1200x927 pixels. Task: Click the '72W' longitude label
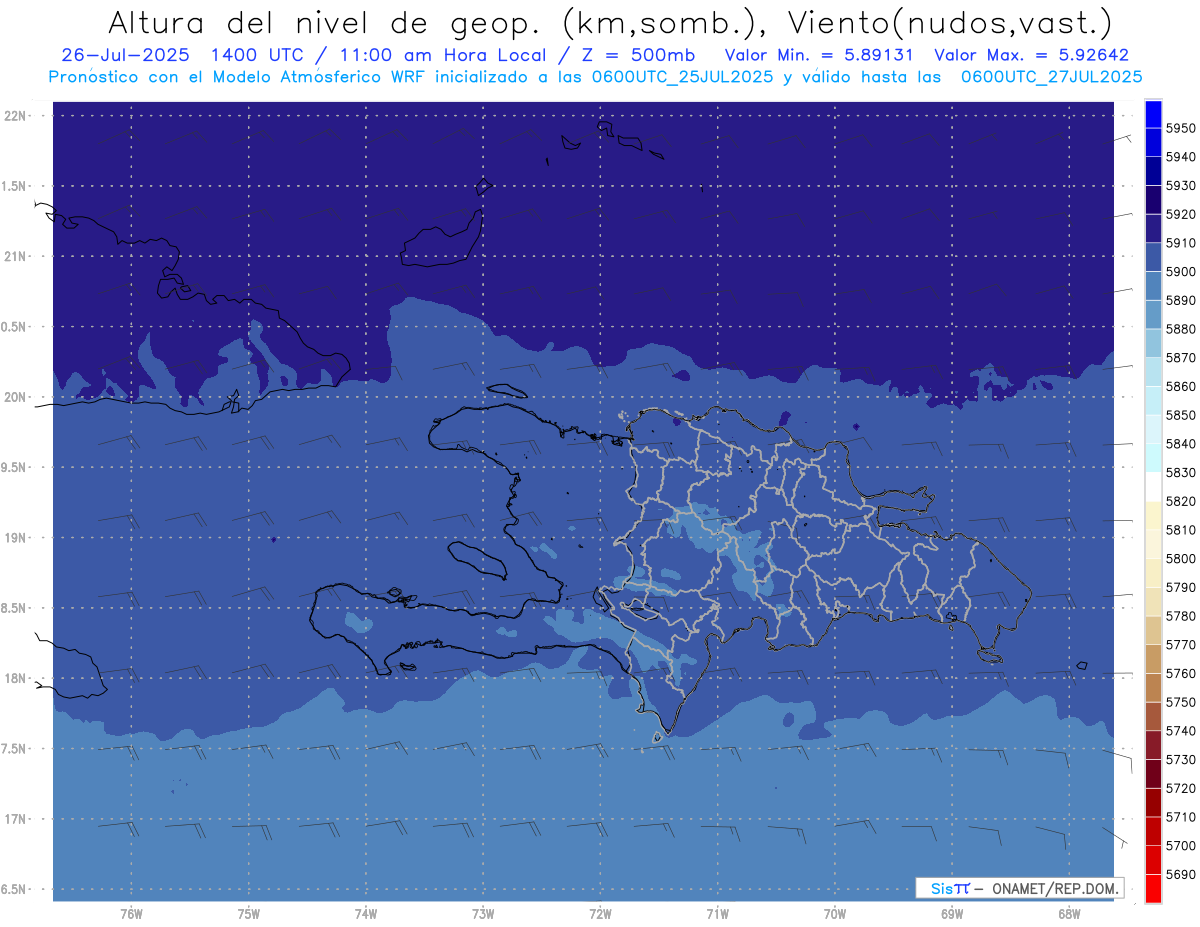pyautogui.click(x=601, y=914)
